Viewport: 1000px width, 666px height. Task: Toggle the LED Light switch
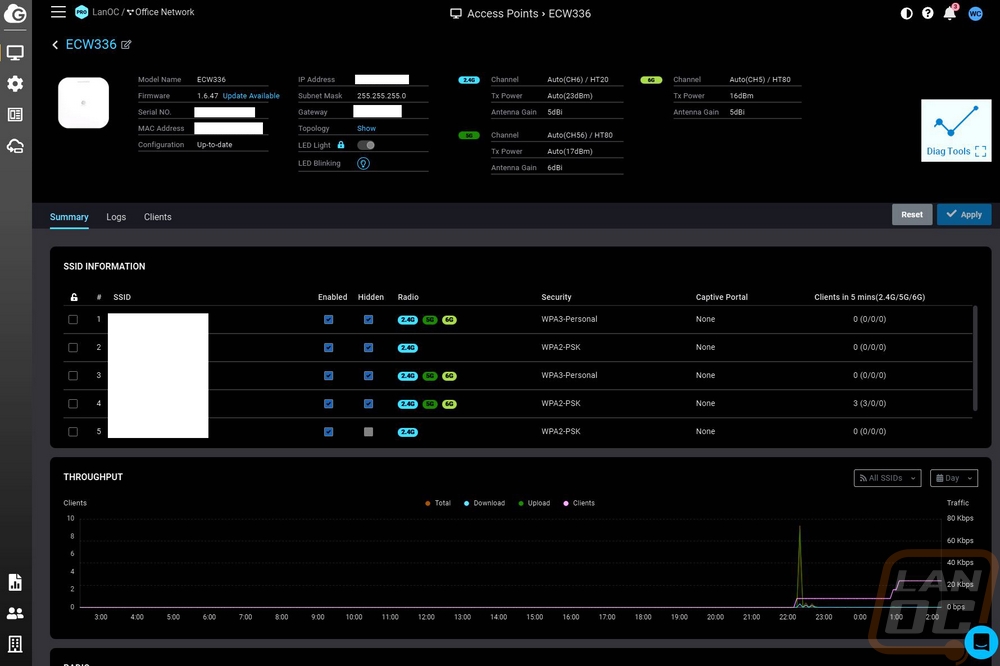point(366,145)
